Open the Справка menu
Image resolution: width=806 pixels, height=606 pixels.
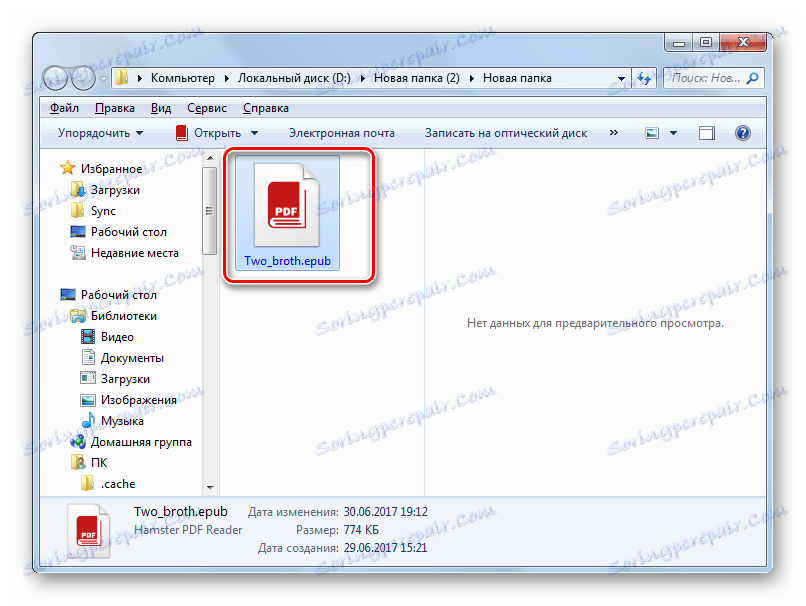(266, 108)
